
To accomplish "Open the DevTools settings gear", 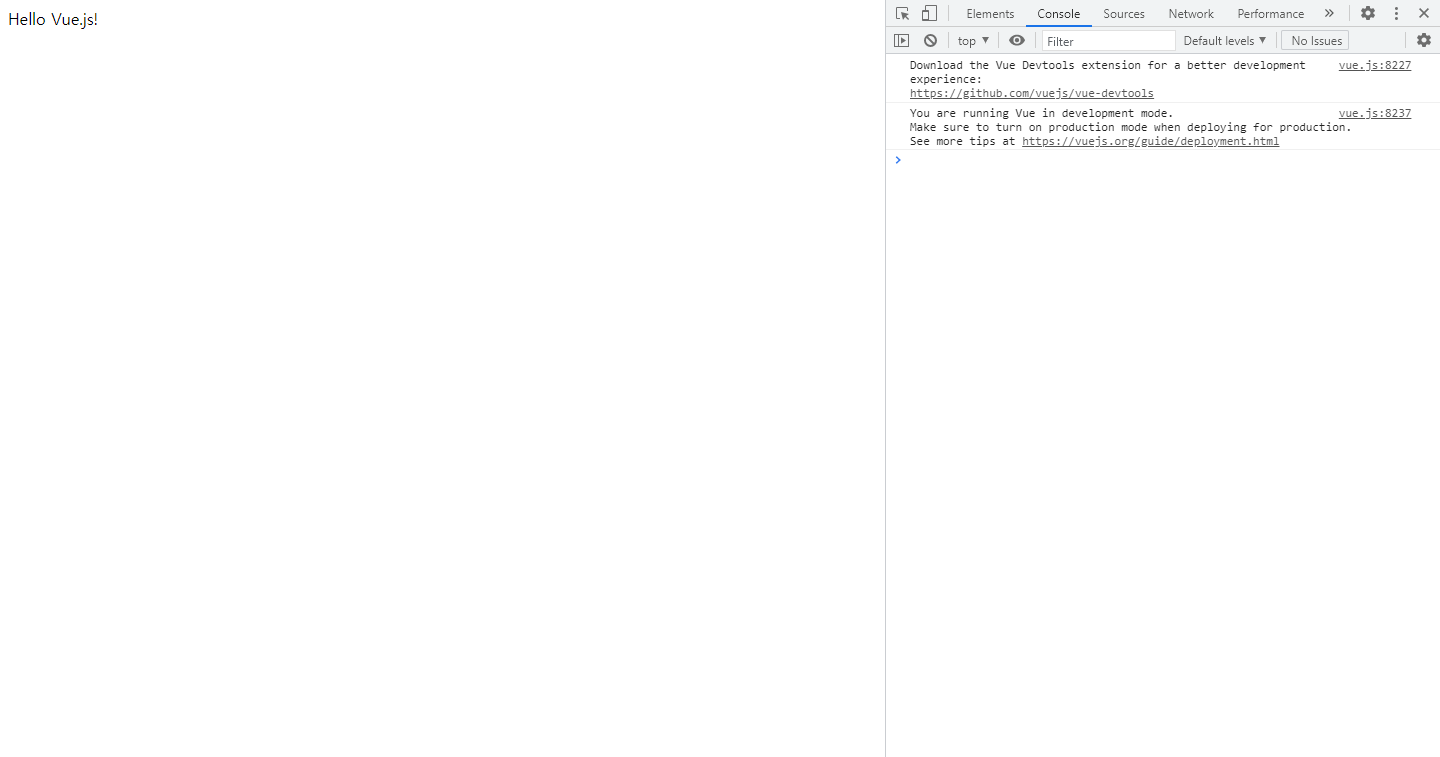I will (1367, 13).
